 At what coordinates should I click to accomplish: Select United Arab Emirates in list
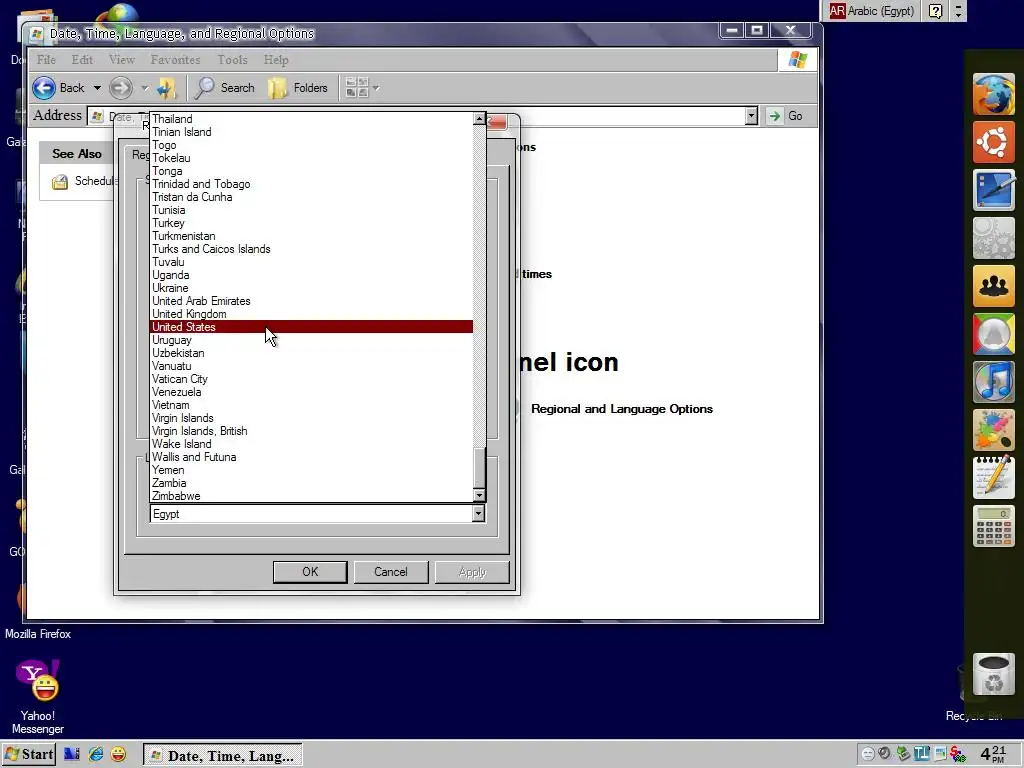coord(311,301)
